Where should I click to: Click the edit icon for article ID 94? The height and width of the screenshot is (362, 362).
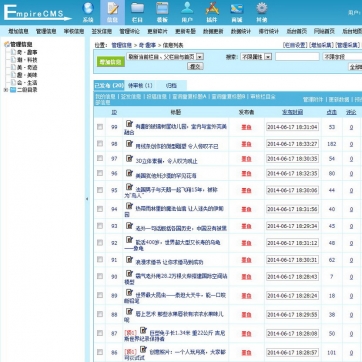[129, 206]
